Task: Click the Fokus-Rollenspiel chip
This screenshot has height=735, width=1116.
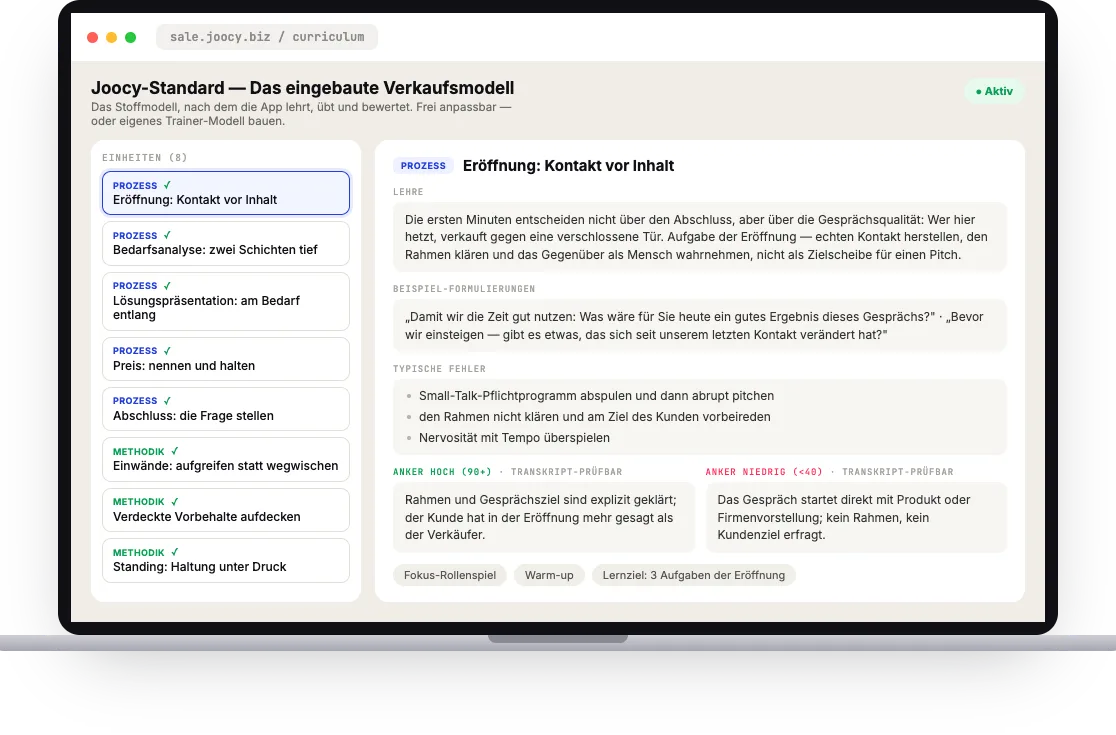Action: (x=450, y=575)
